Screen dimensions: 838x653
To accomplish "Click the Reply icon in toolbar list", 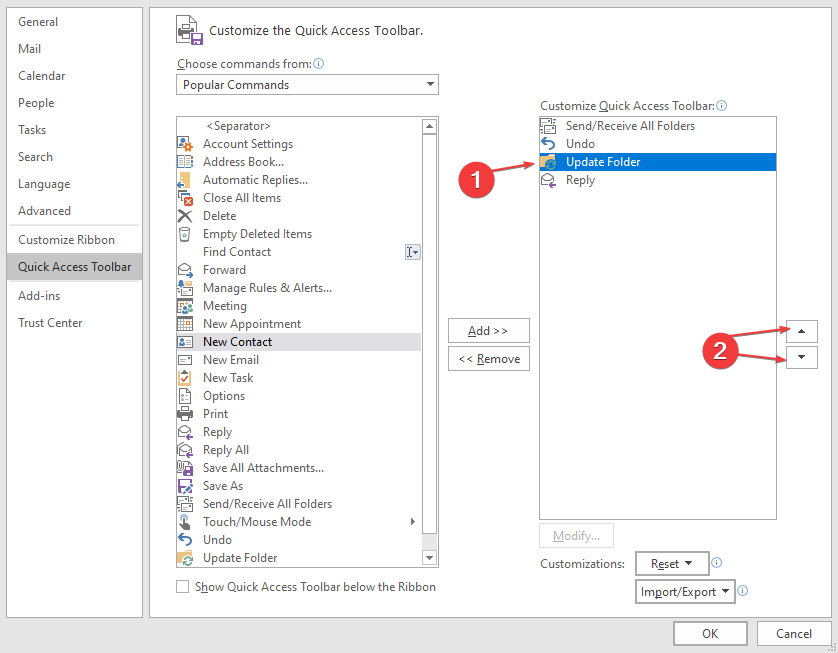I will pos(548,180).
